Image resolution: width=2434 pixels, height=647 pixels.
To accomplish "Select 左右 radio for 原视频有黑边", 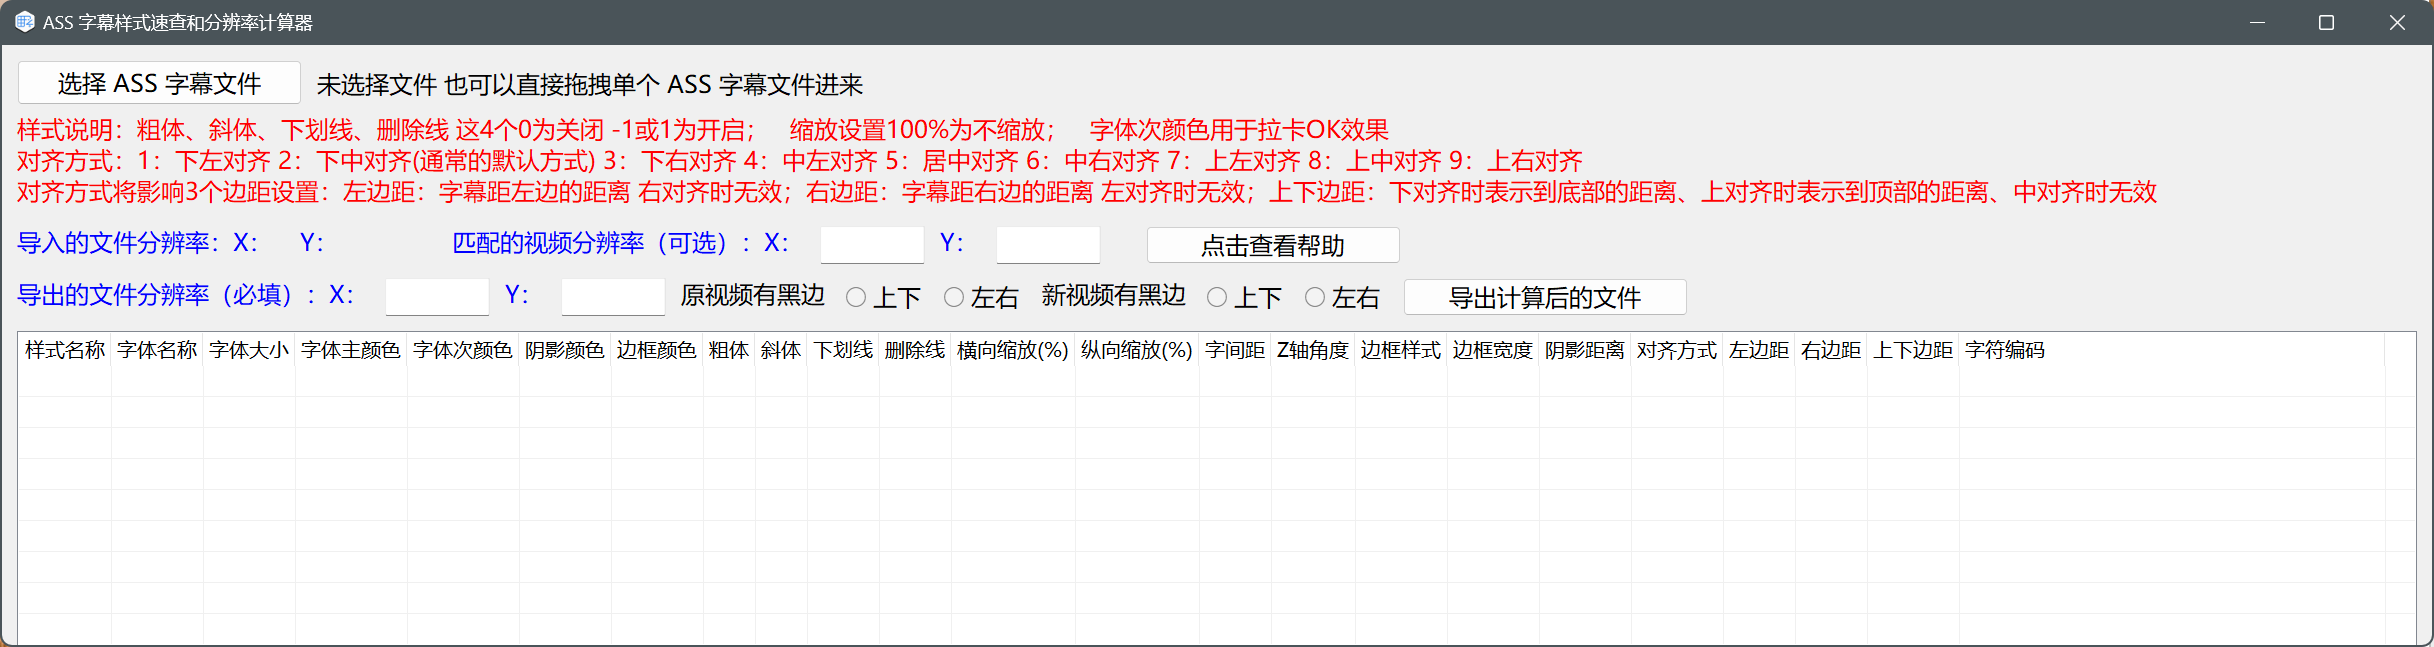I will click(x=981, y=297).
